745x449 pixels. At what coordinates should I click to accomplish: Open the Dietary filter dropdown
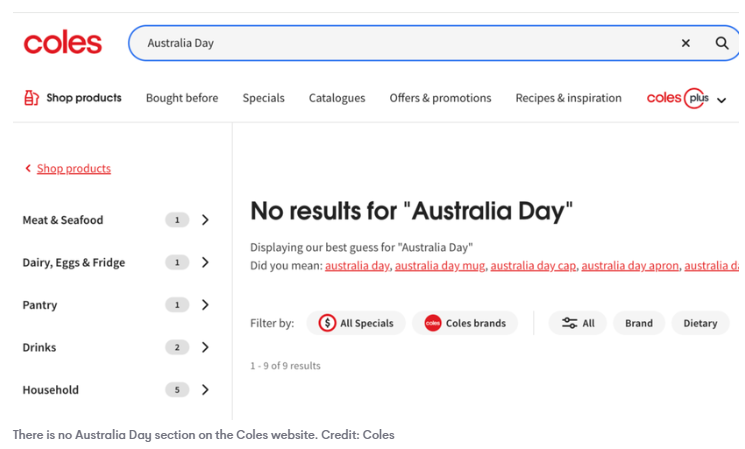[700, 323]
